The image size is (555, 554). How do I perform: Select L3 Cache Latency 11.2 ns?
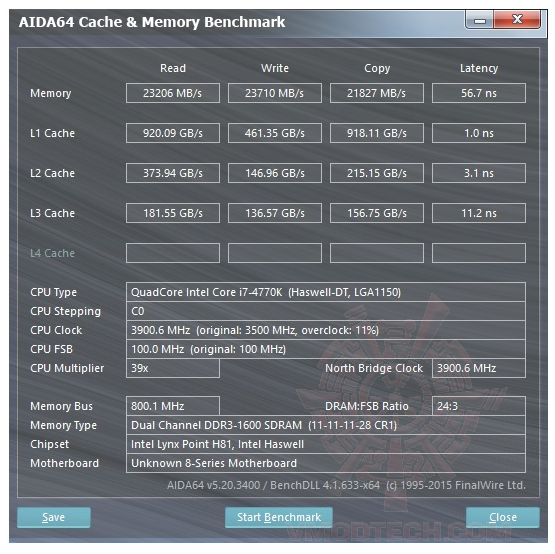(x=479, y=213)
